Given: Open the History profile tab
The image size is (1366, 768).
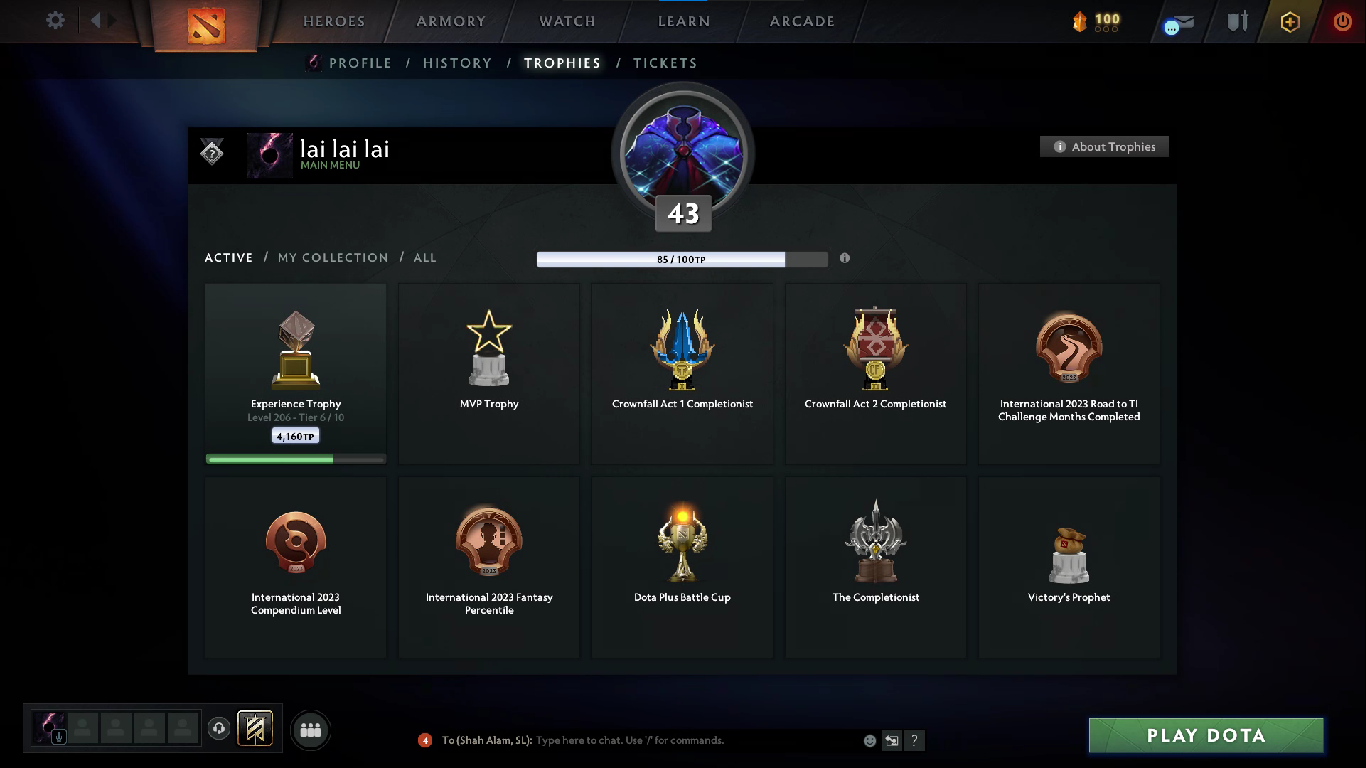Looking at the screenshot, I should 457,63.
